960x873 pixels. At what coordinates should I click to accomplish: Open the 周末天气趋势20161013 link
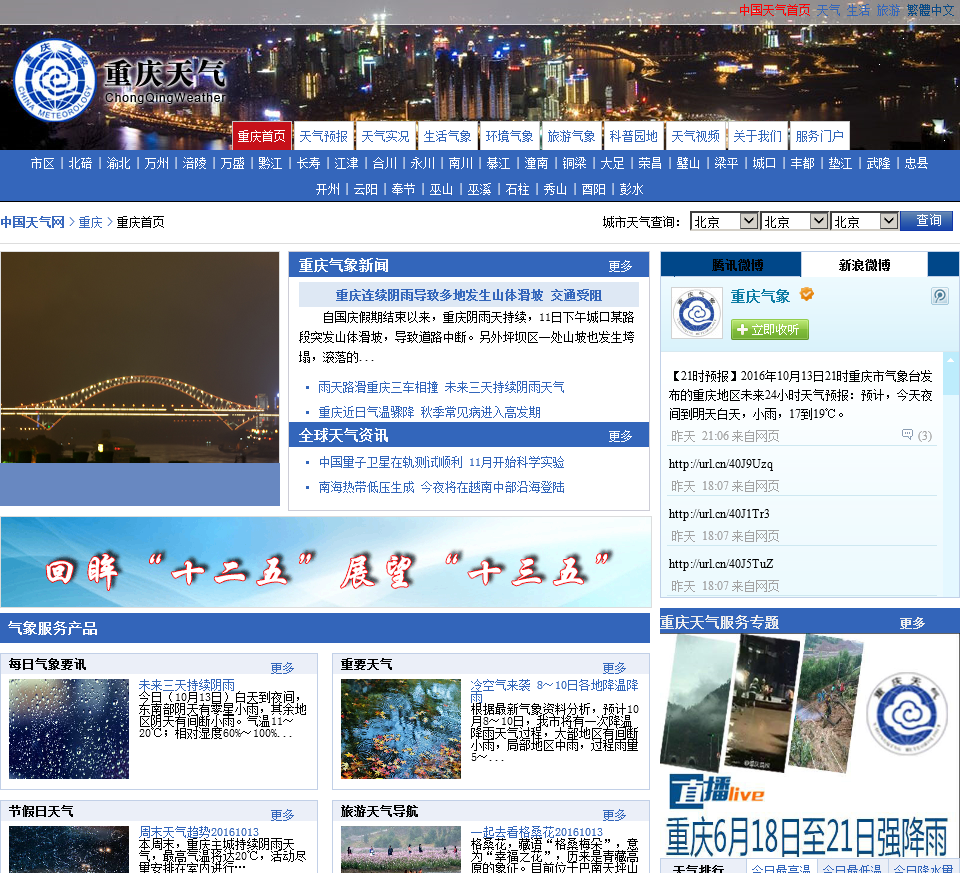pyautogui.click(x=199, y=832)
